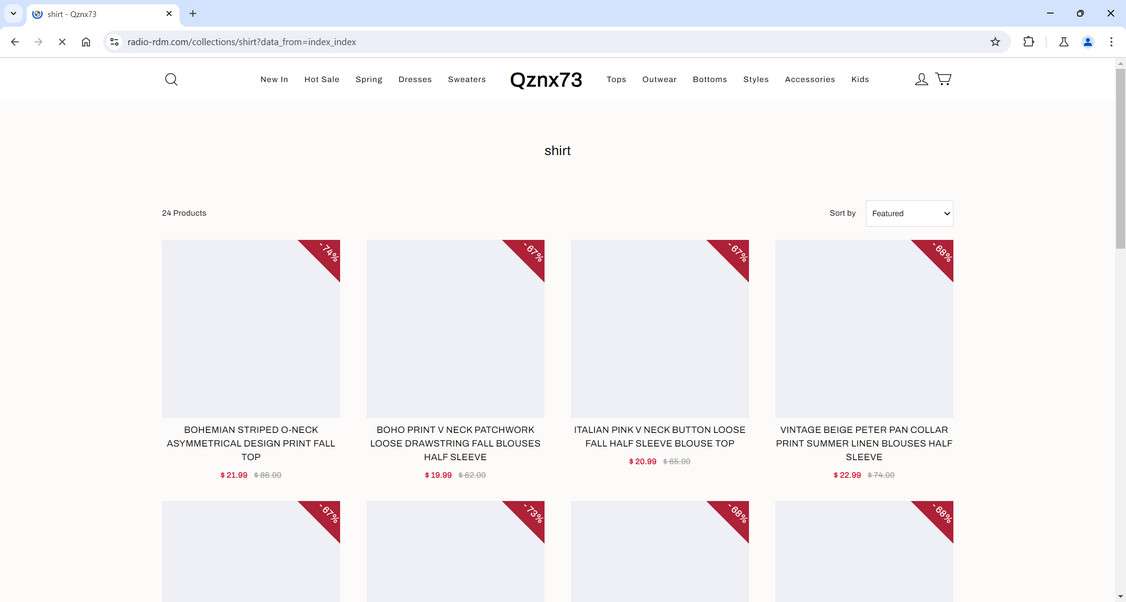The image size is (1126, 602).
Task: Open a new browser tab with plus
Action: pyautogui.click(x=192, y=14)
